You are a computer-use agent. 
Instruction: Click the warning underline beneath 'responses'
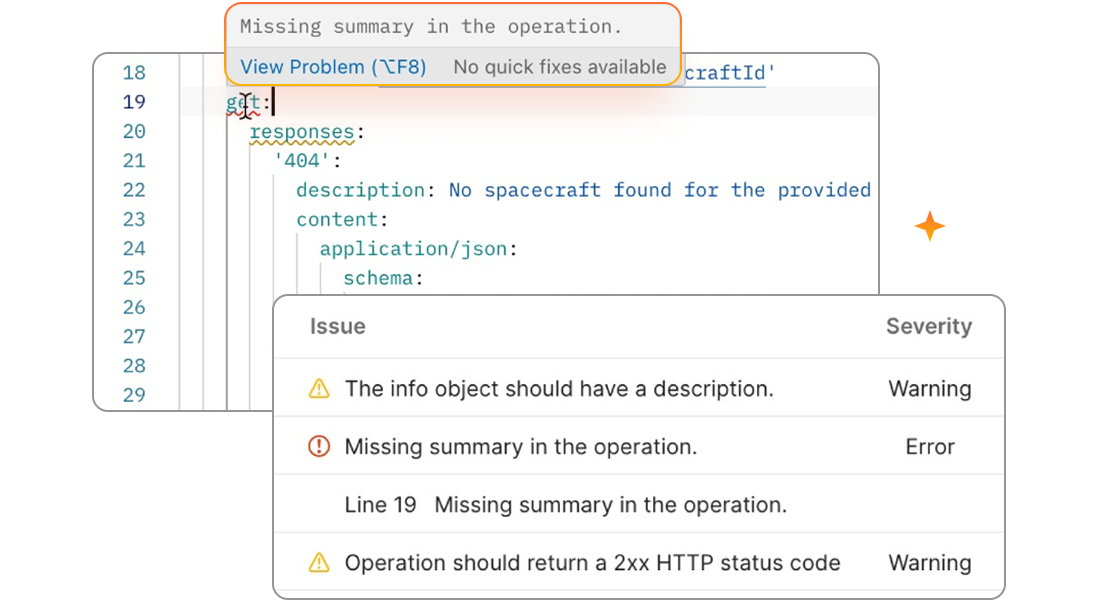pos(303,143)
